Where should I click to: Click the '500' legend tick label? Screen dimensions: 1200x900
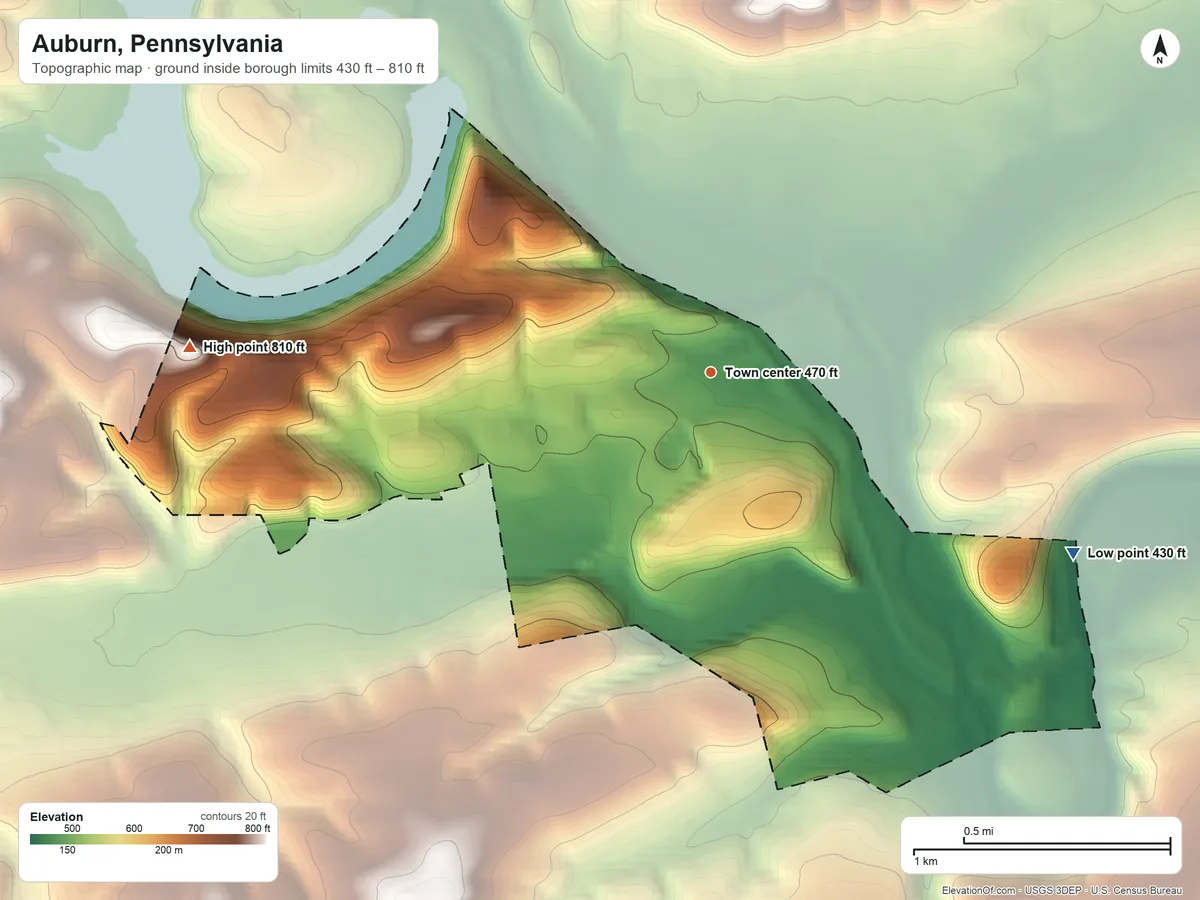pos(72,829)
